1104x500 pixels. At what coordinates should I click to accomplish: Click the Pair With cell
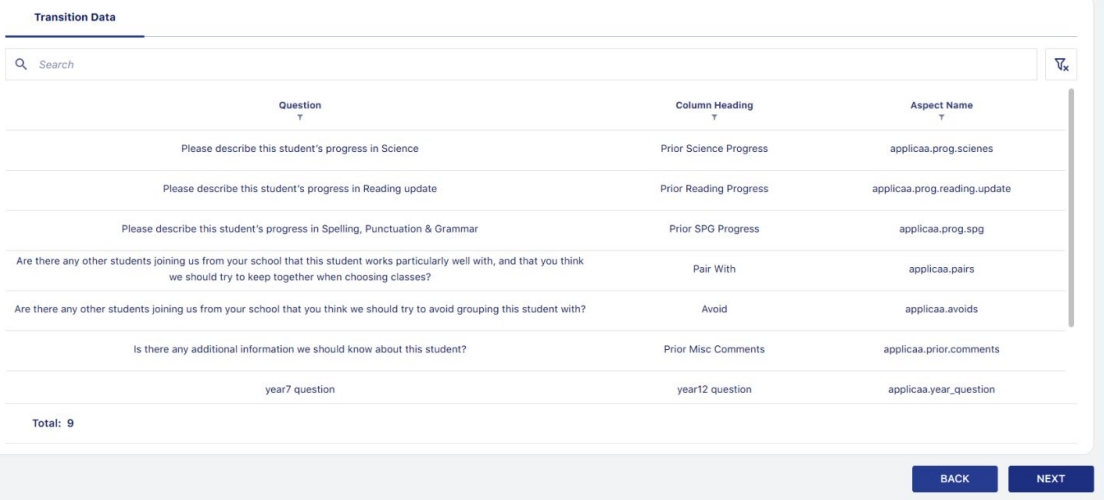[x=714, y=269]
